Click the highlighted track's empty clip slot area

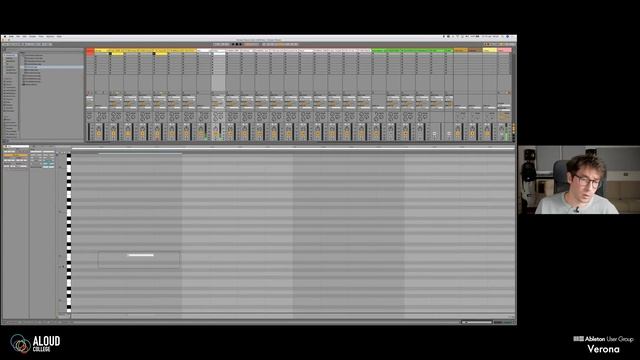[218, 83]
